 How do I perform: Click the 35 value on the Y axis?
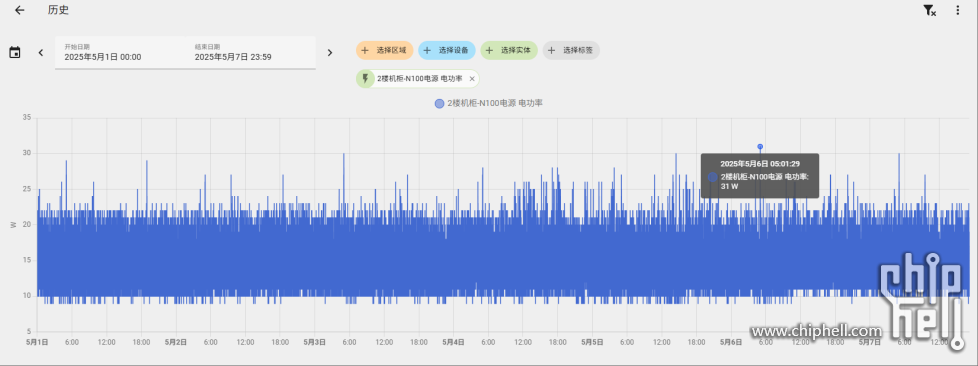26,117
